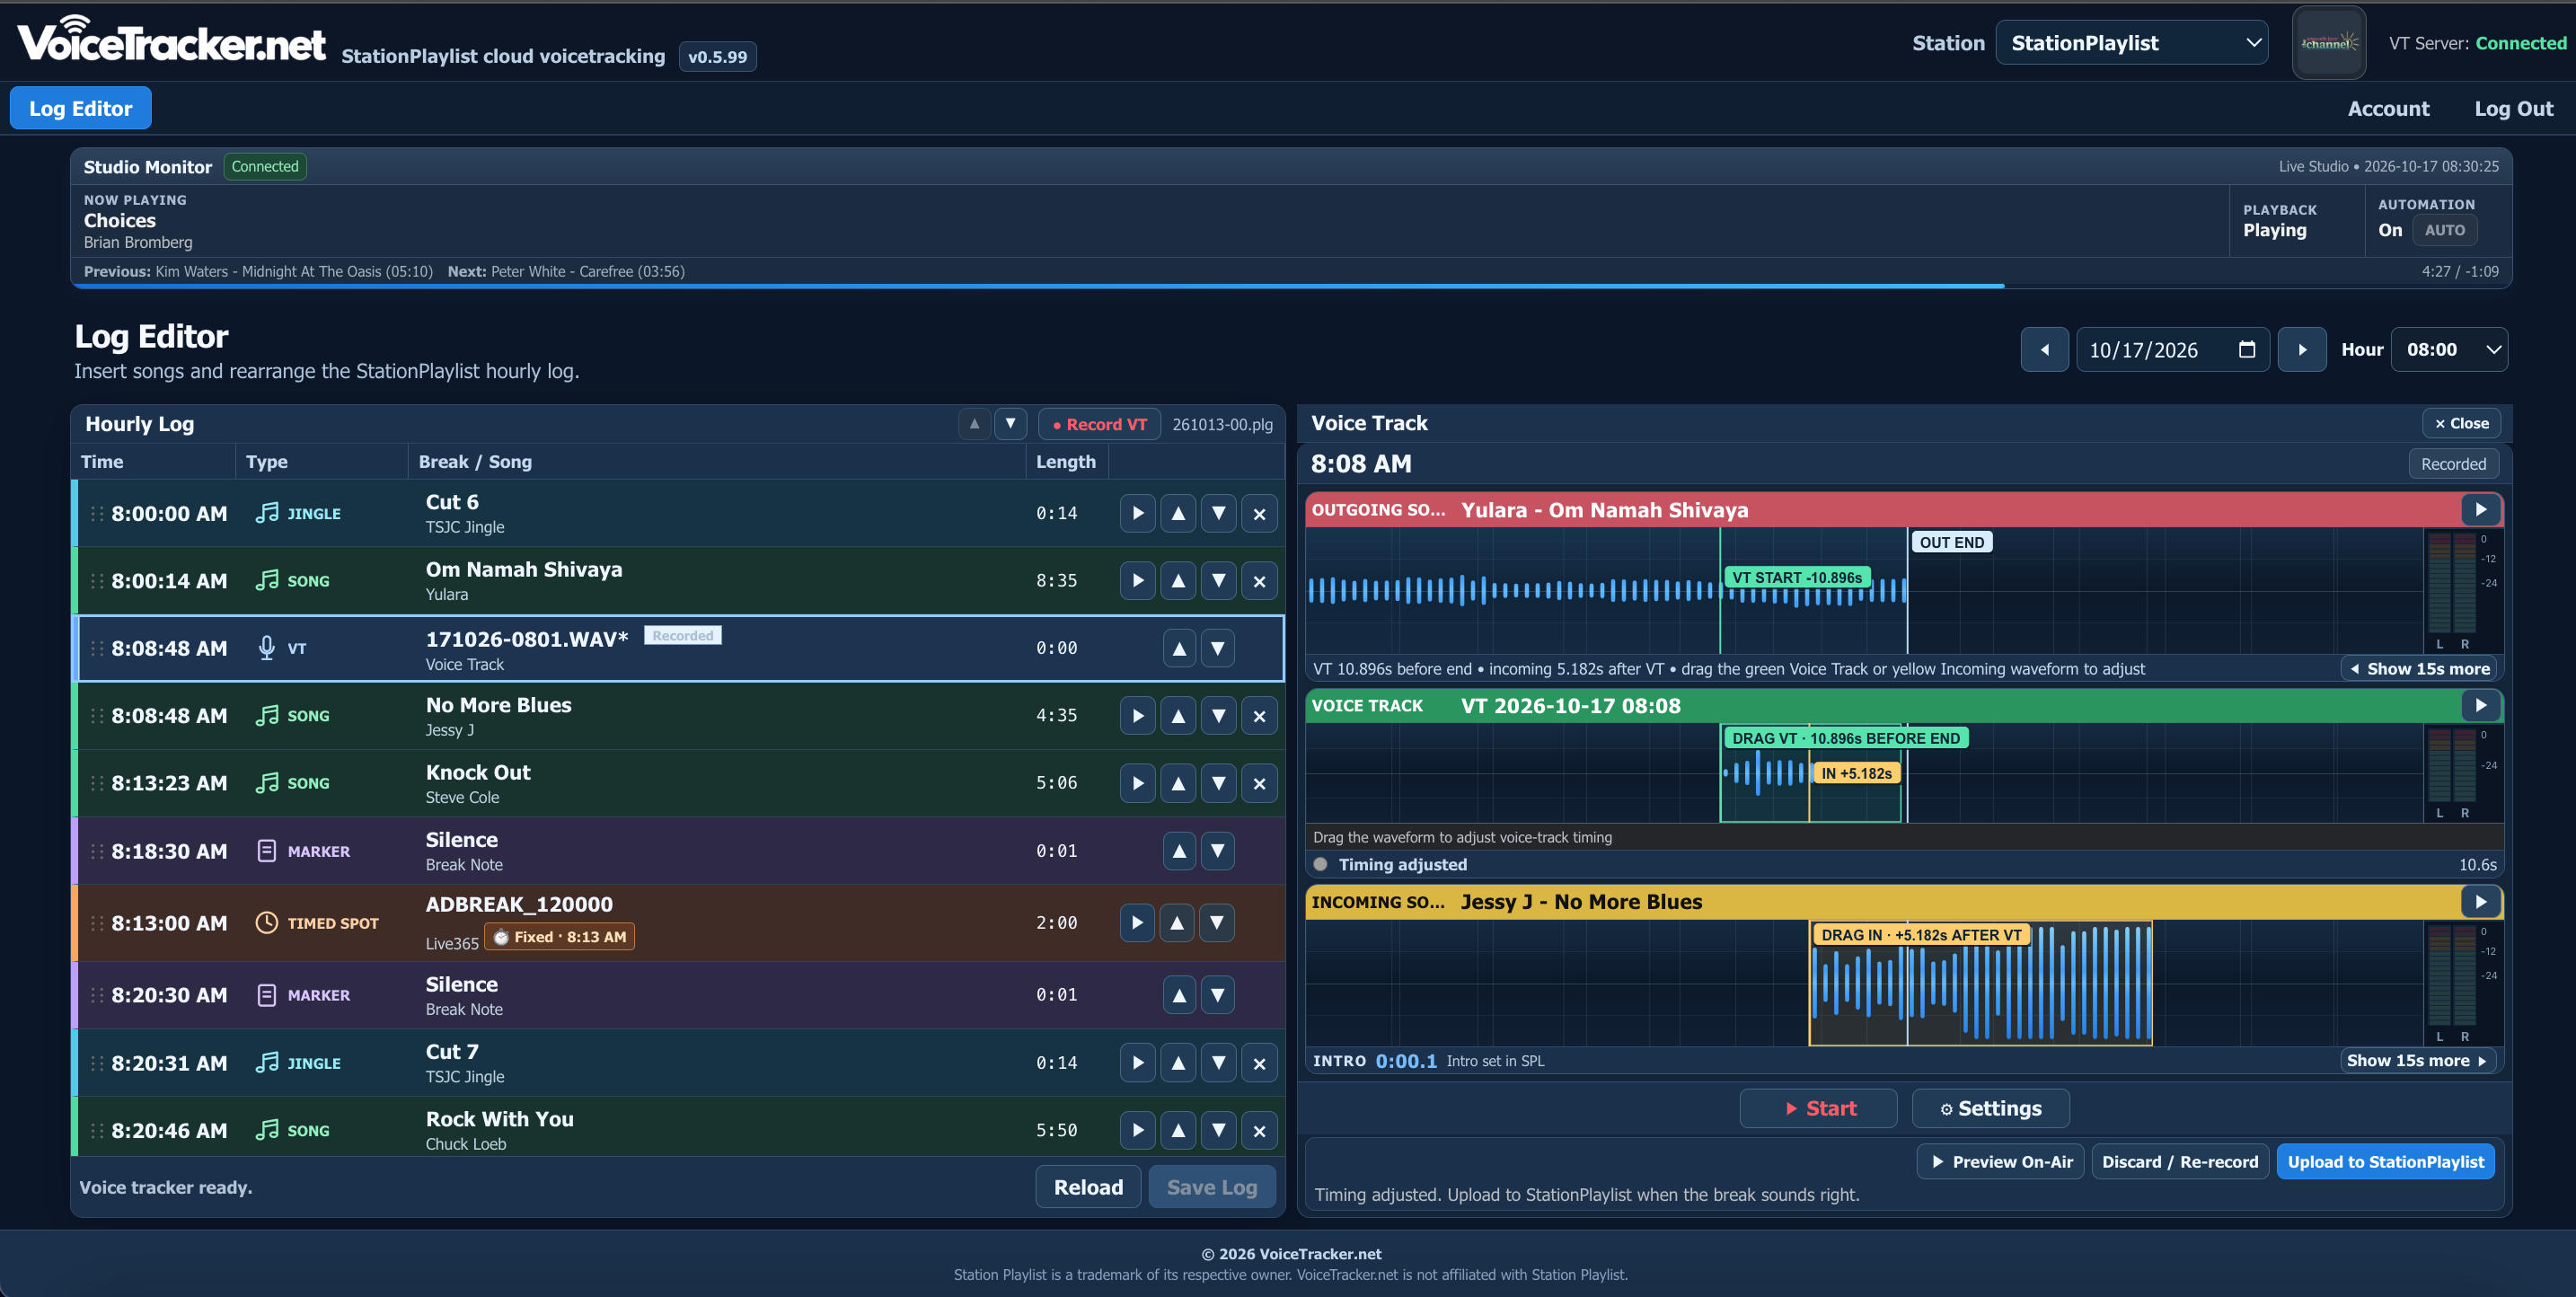2576x1297 pixels.
Task: Move selected item down in Hourly Log header
Action: pos(1010,424)
